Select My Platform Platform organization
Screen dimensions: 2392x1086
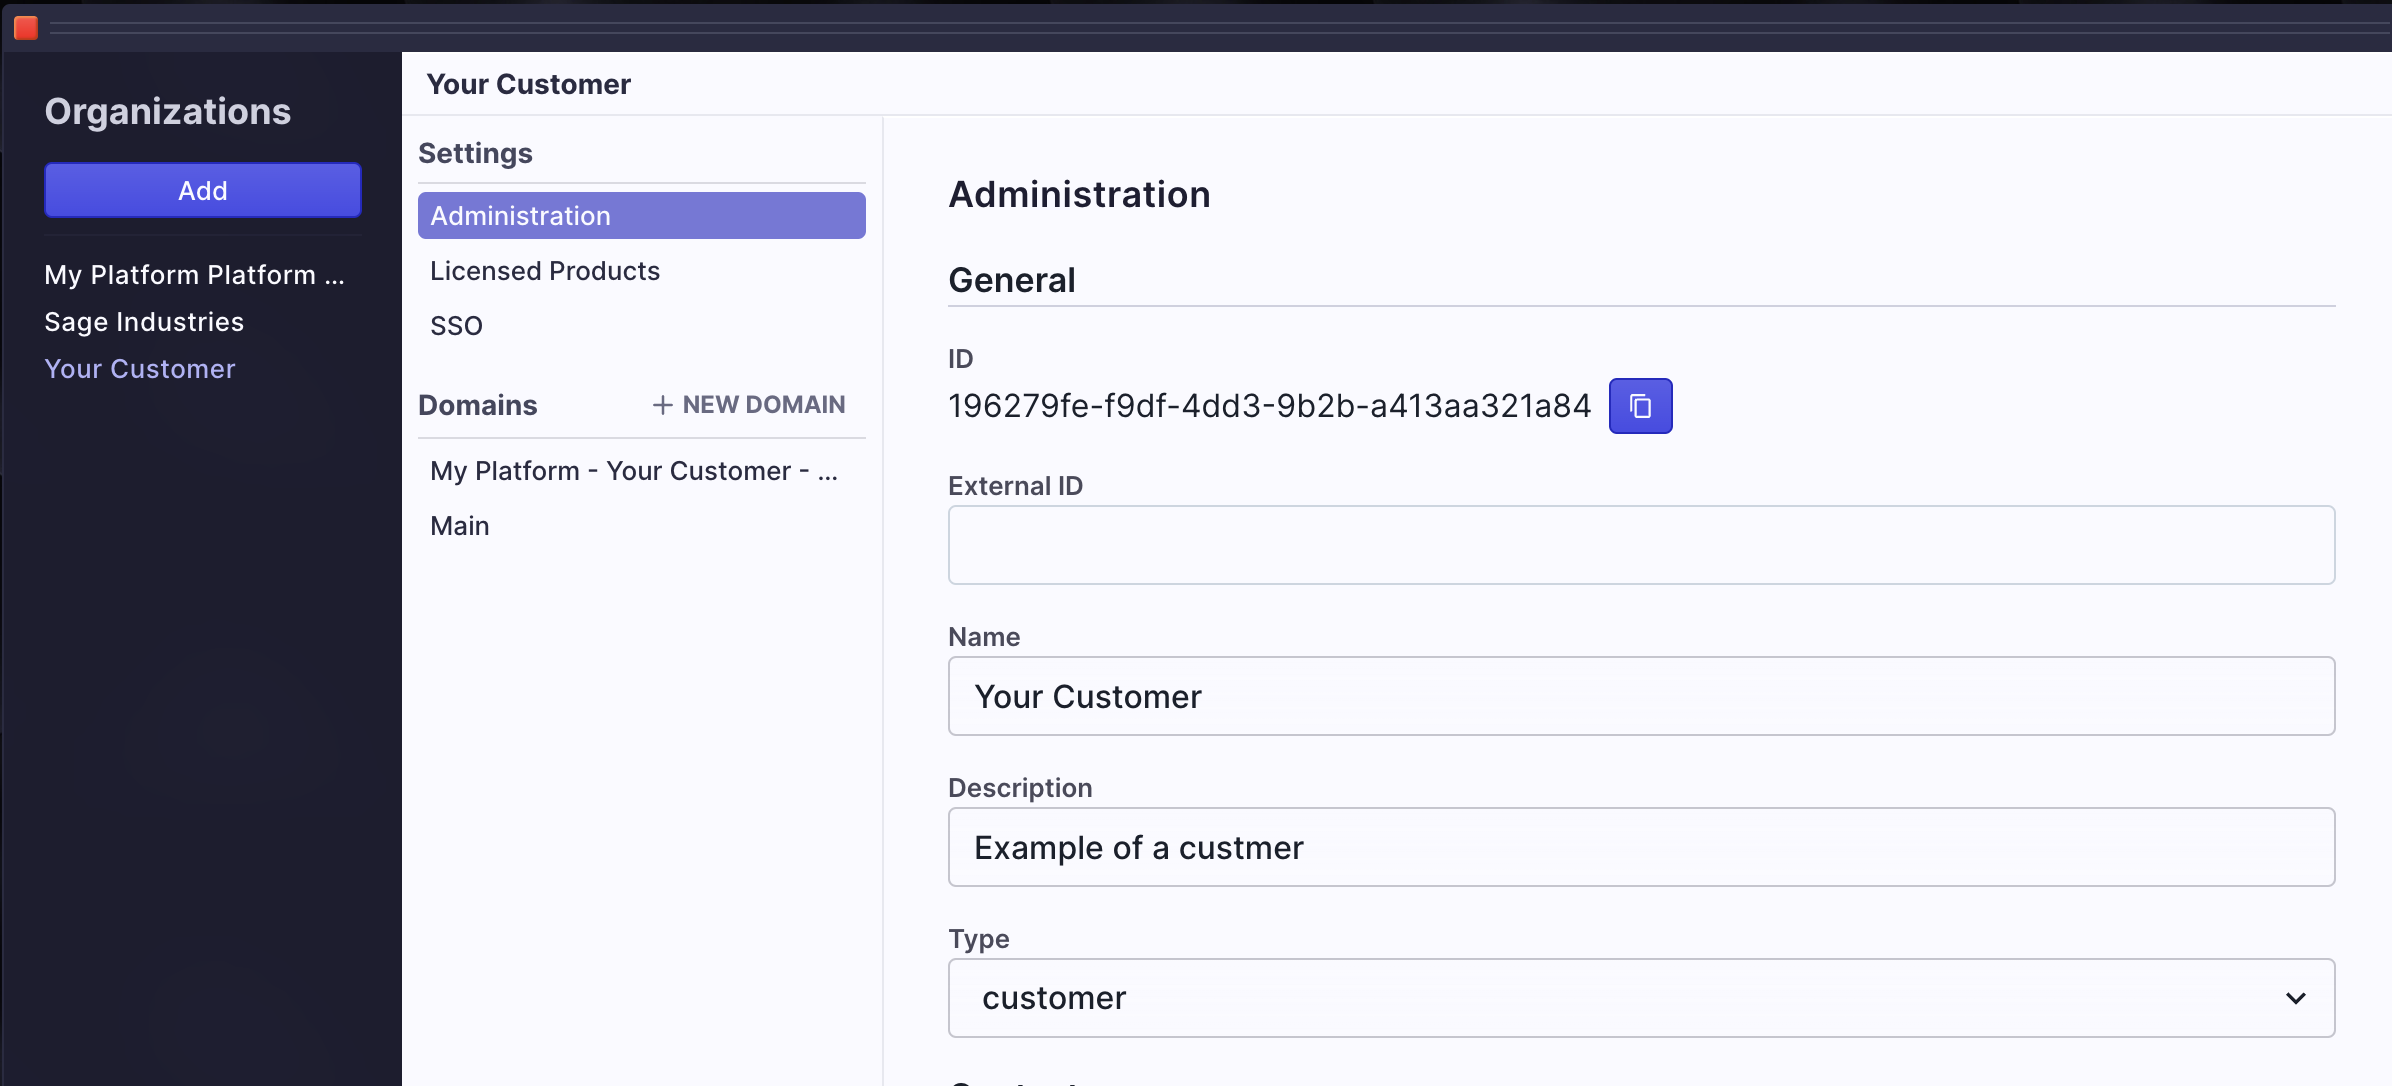194,275
